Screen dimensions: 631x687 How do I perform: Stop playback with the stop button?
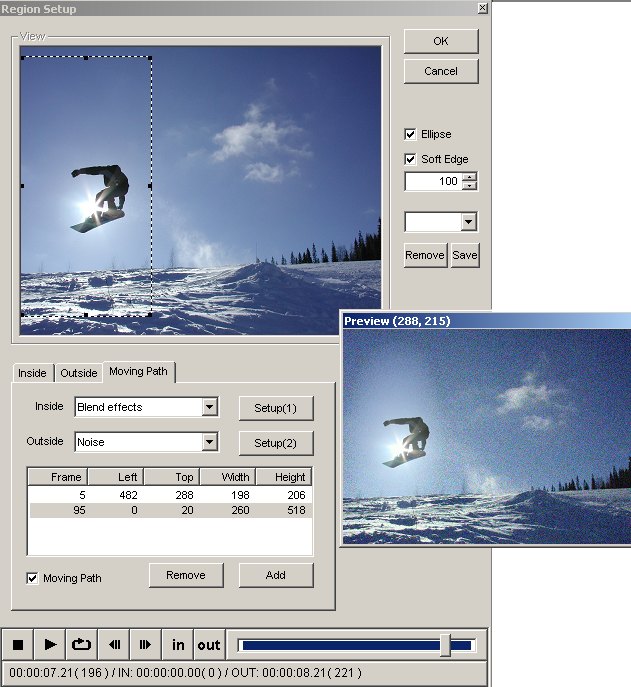[18, 645]
